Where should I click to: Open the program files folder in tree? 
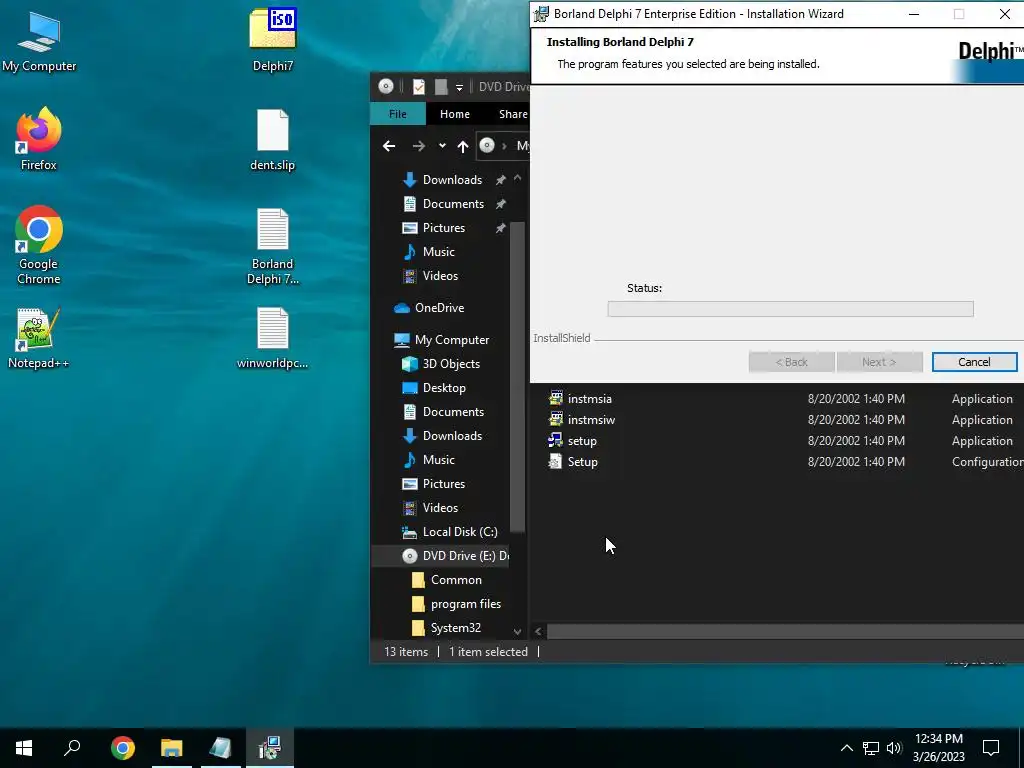[x=465, y=604]
